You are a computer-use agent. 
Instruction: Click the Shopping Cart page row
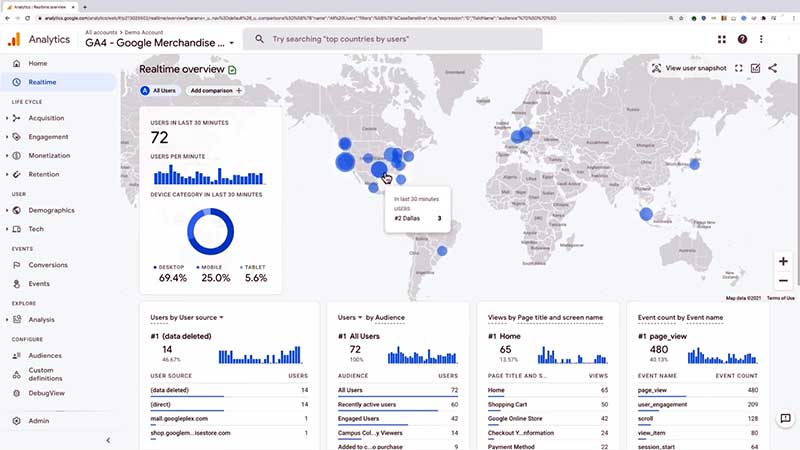click(x=547, y=404)
